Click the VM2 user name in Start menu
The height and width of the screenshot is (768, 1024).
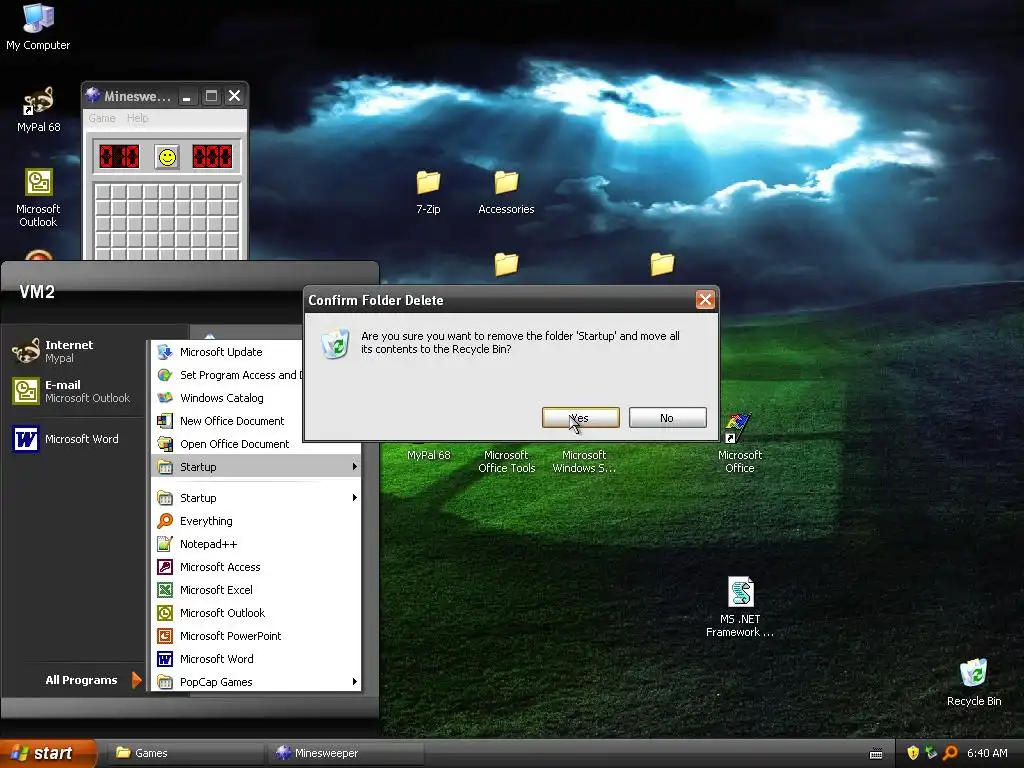(x=37, y=292)
